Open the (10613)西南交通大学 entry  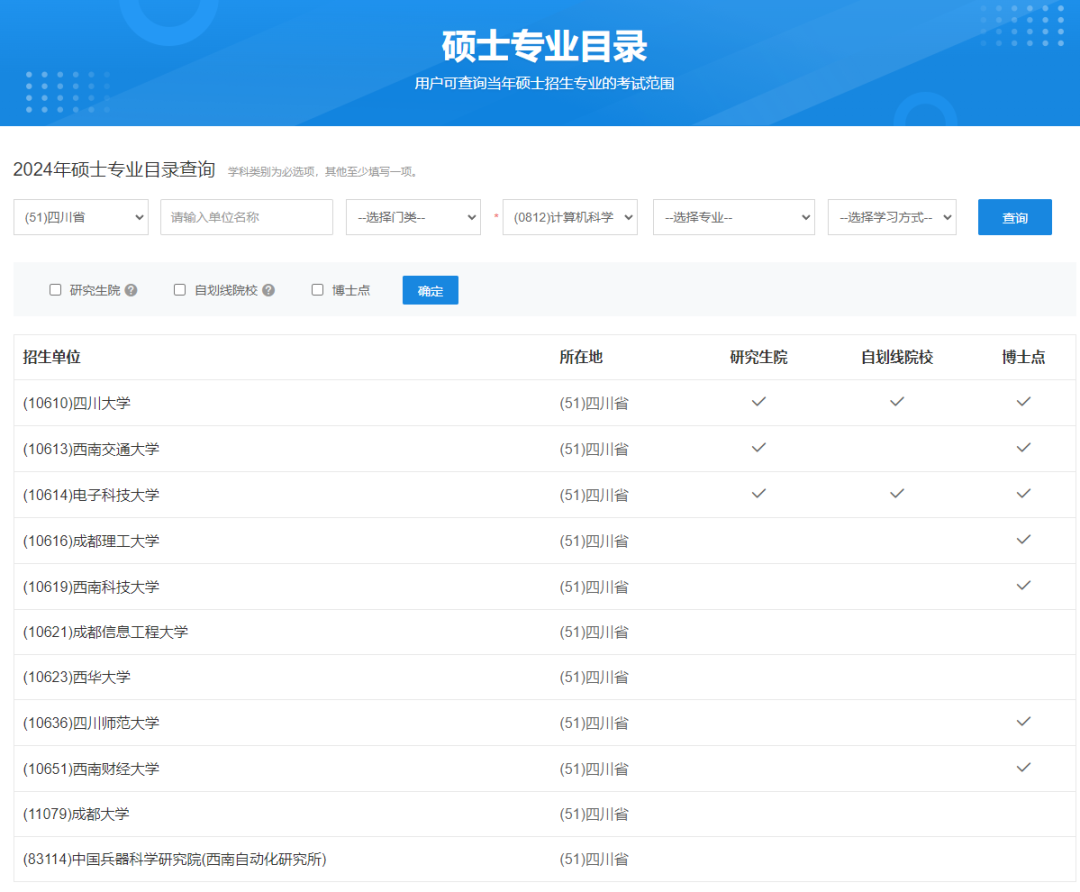[x=91, y=449]
